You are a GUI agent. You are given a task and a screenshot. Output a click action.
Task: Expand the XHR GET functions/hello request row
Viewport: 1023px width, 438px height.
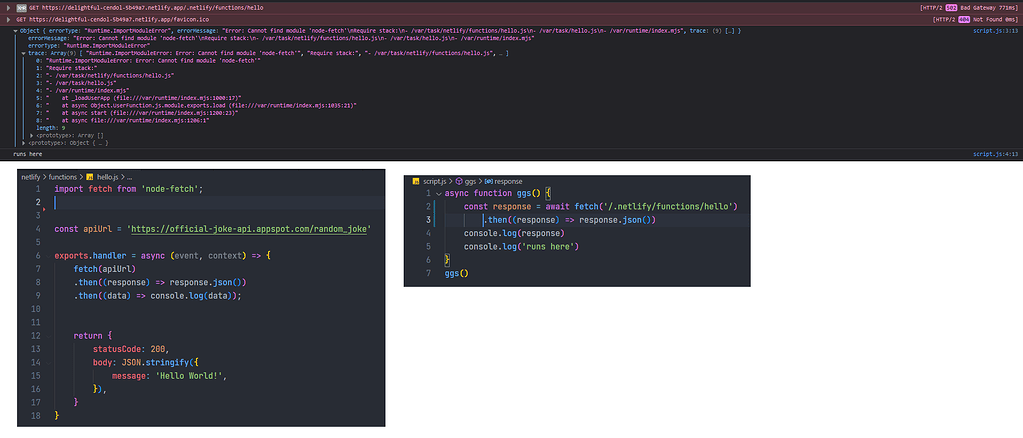[x=8, y=7]
